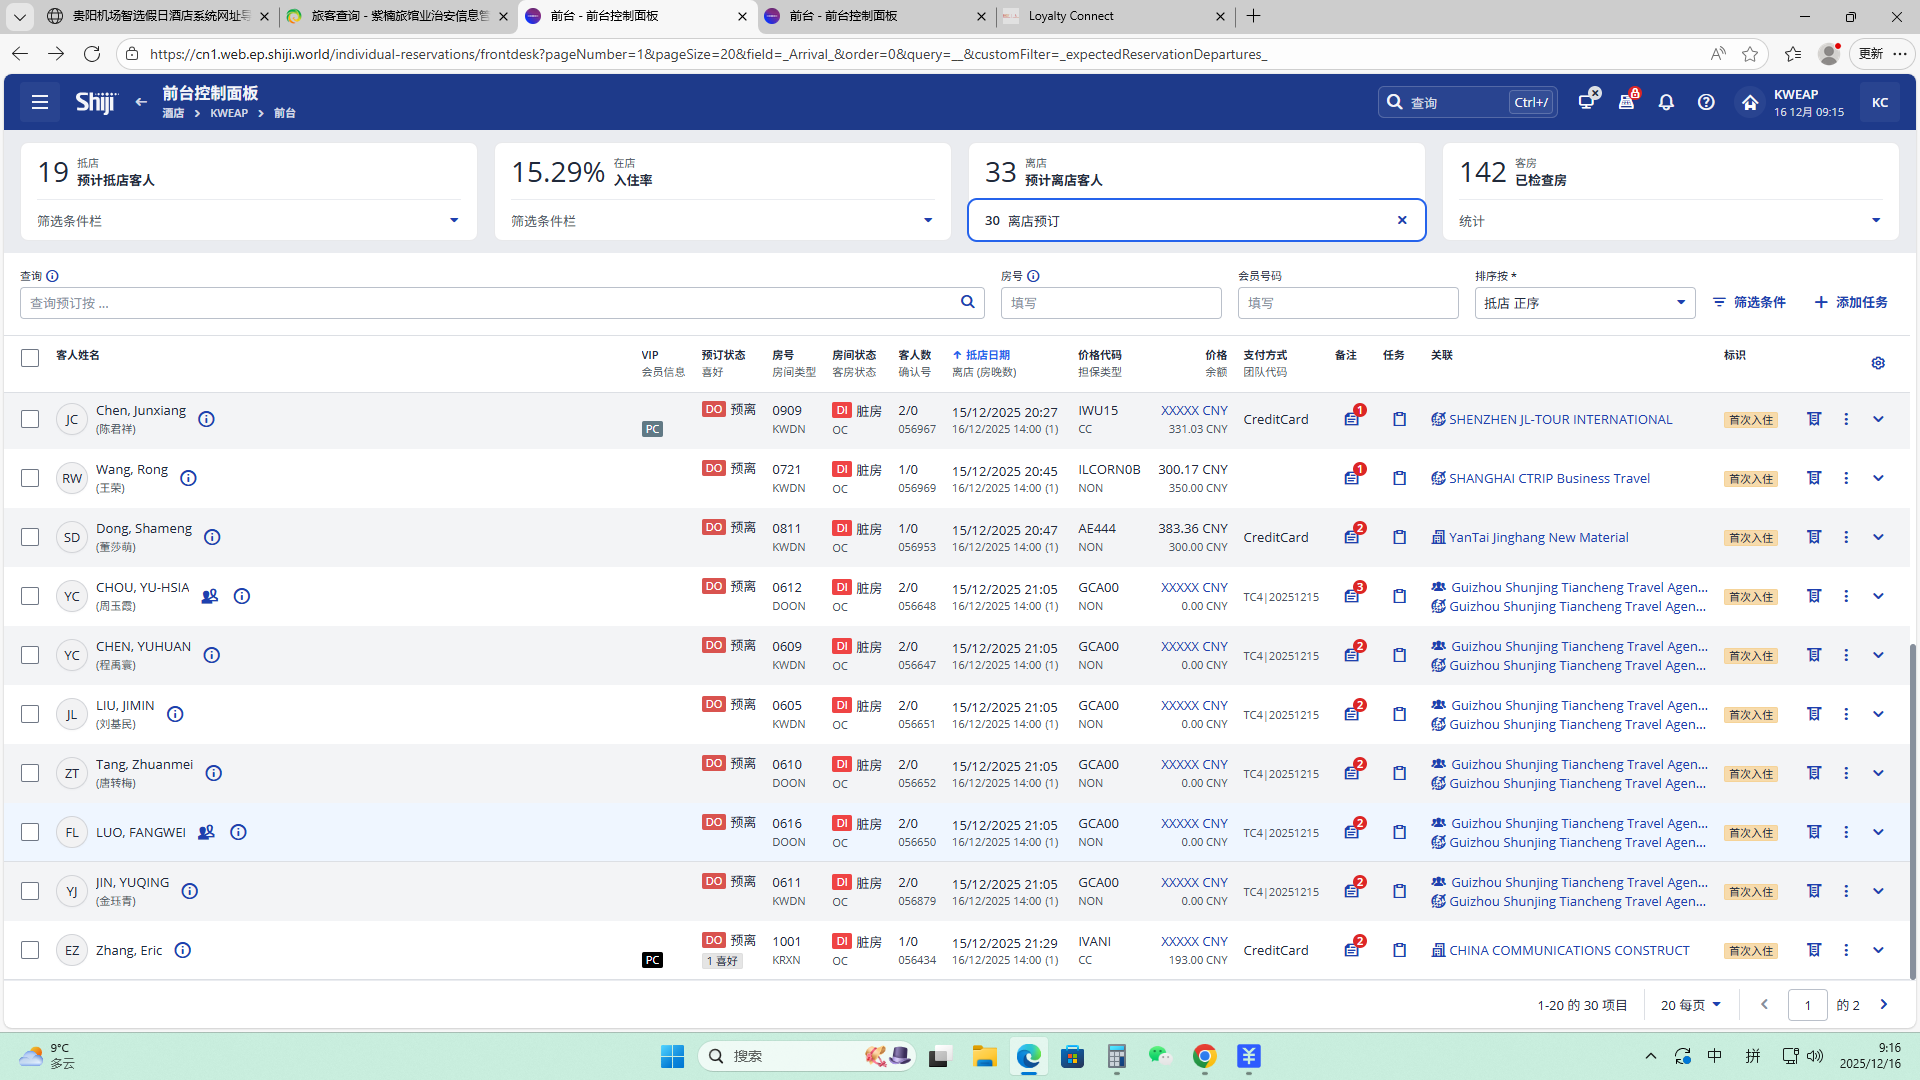
Task: Click the 房号 room number input field
Action: [x=1110, y=303]
